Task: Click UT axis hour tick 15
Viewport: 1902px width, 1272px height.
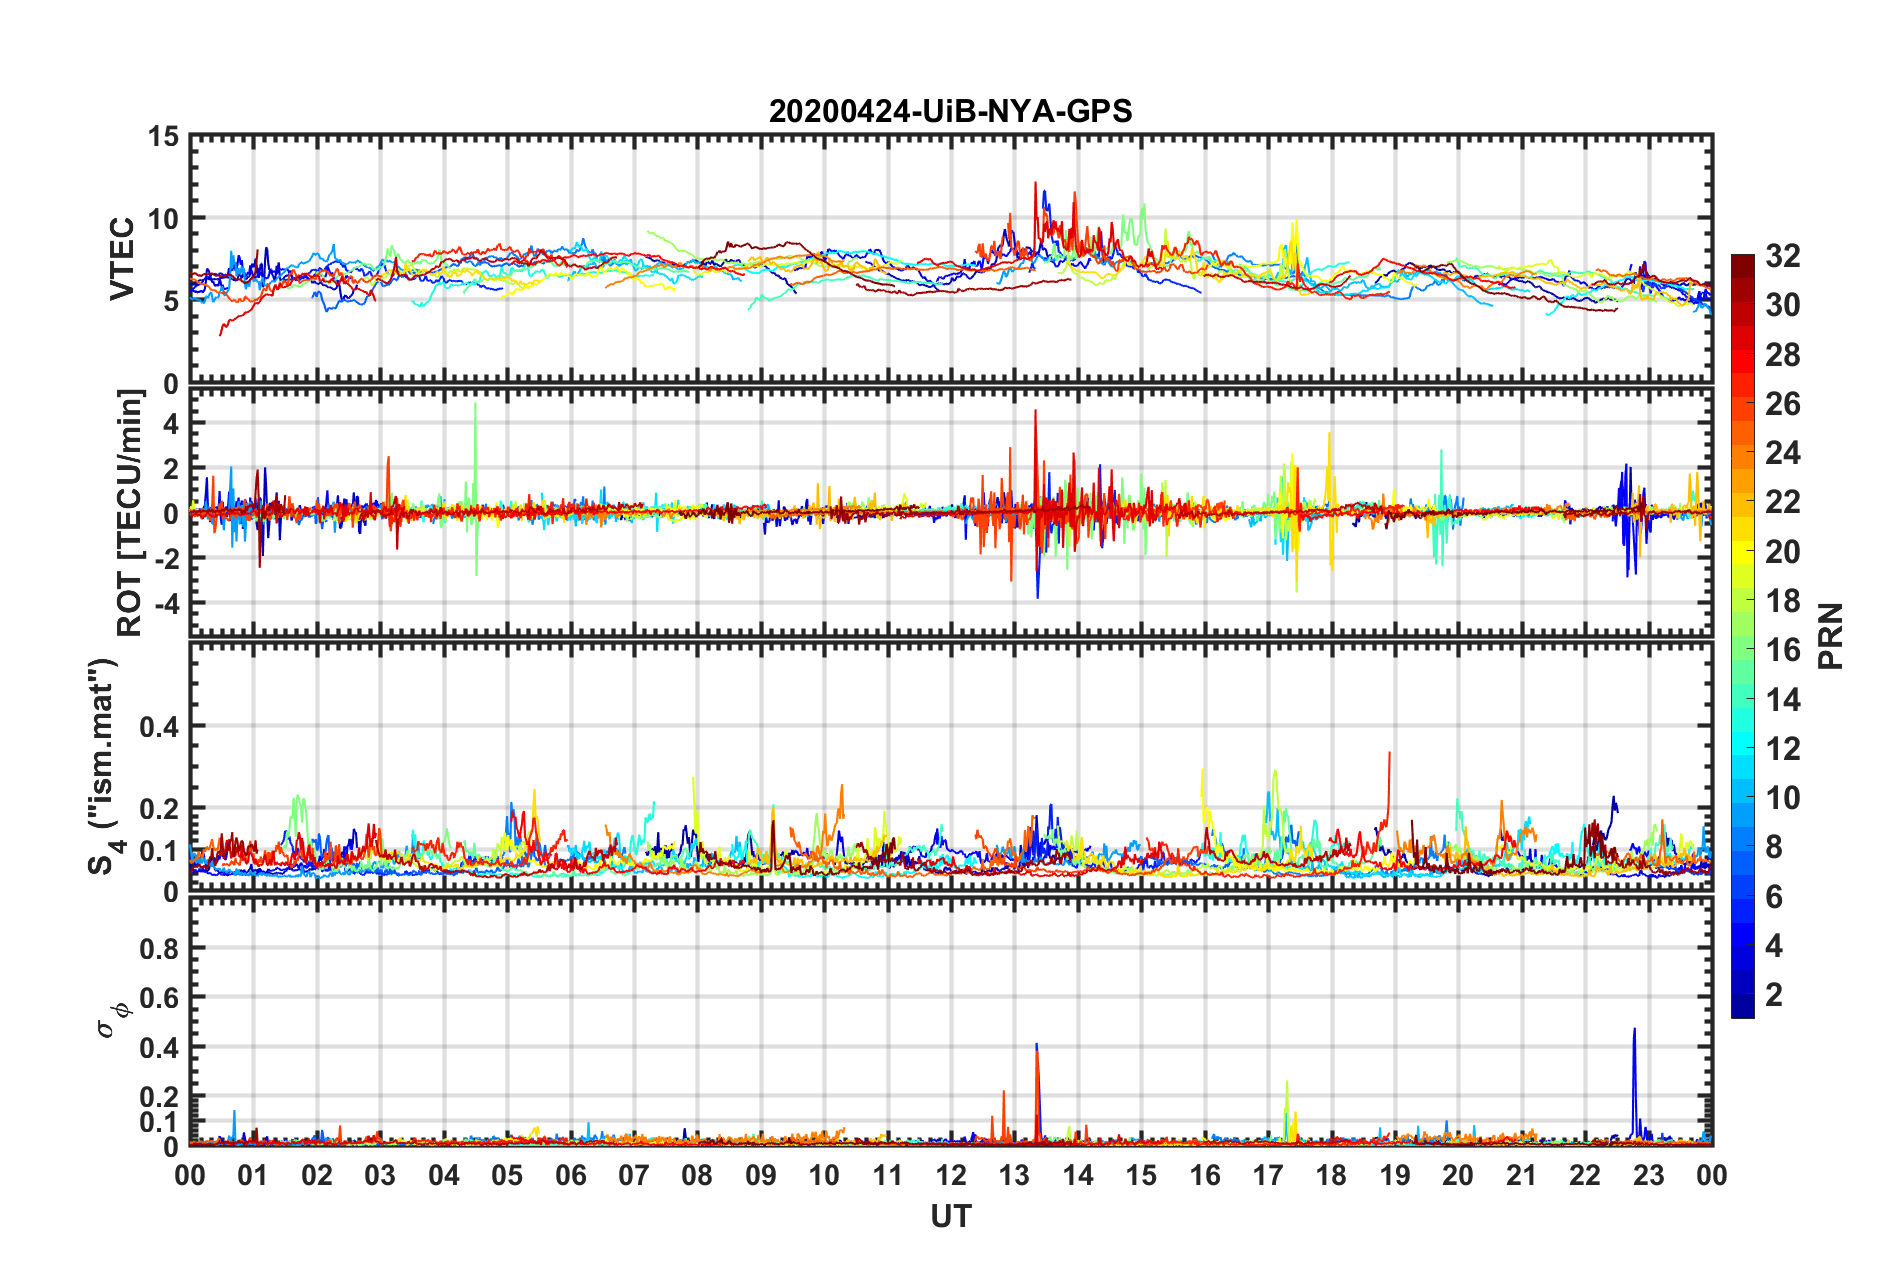Action: [1141, 1175]
